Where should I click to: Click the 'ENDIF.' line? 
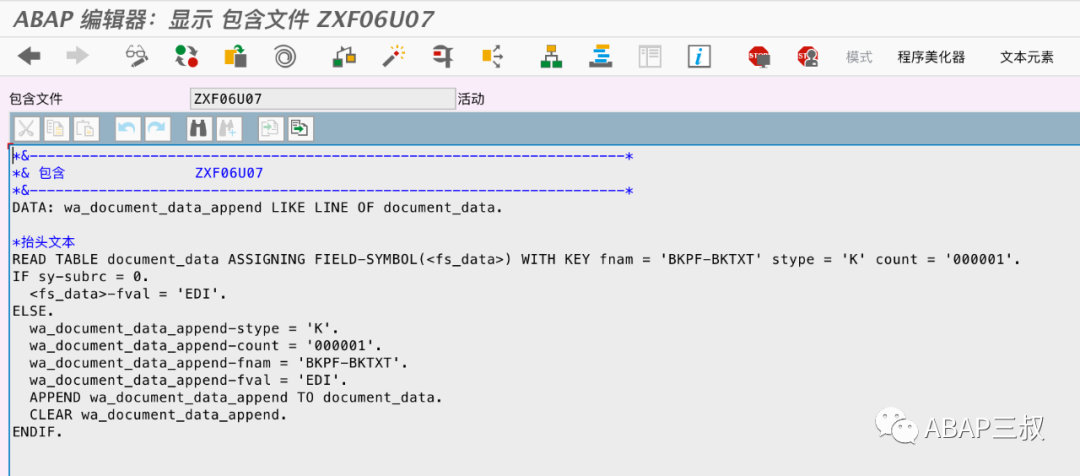(x=38, y=432)
